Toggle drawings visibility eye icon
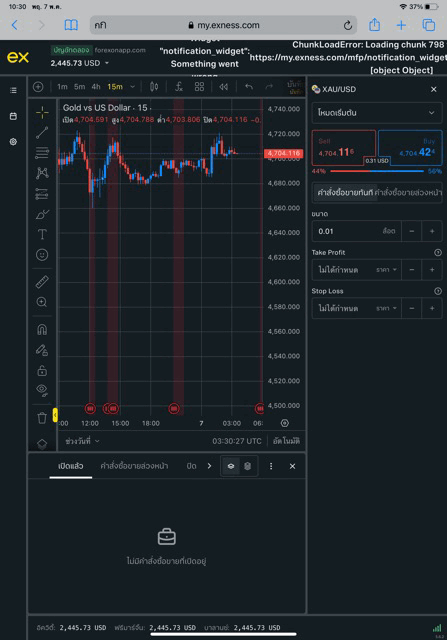This screenshot has height=640, width=447. (x=42, y=390)
